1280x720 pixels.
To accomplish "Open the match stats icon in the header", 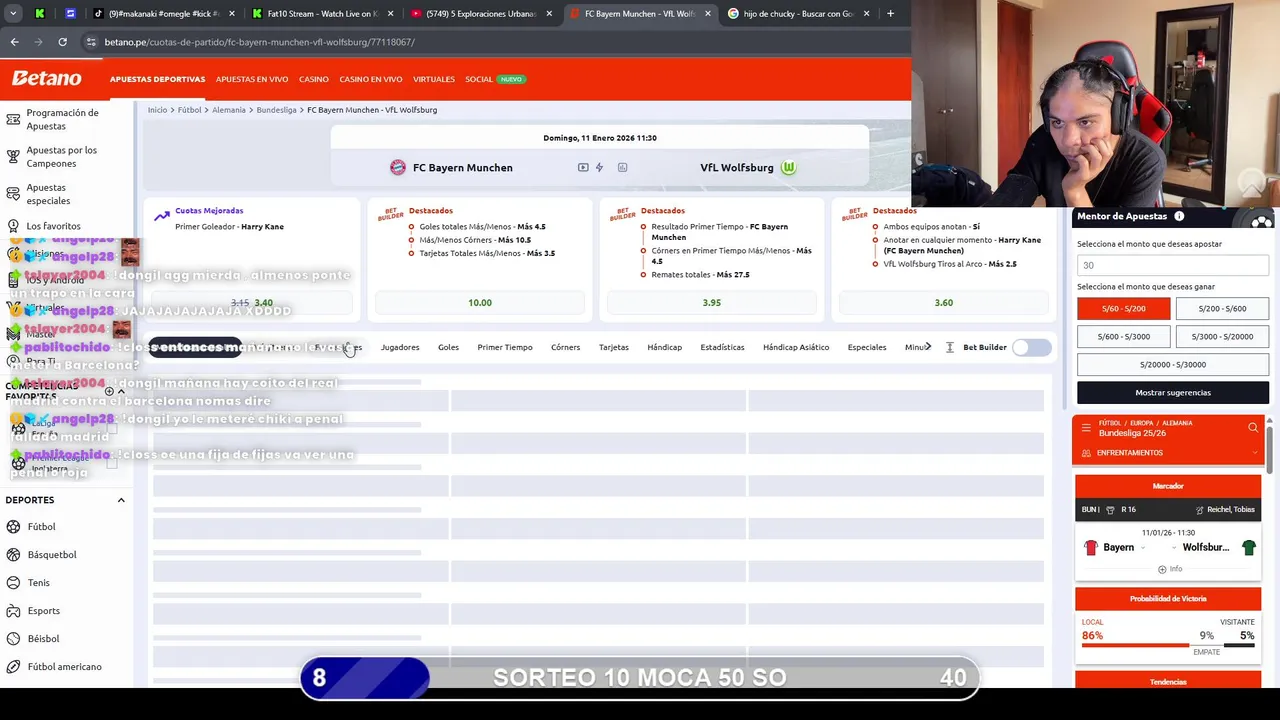I will 622,167.
